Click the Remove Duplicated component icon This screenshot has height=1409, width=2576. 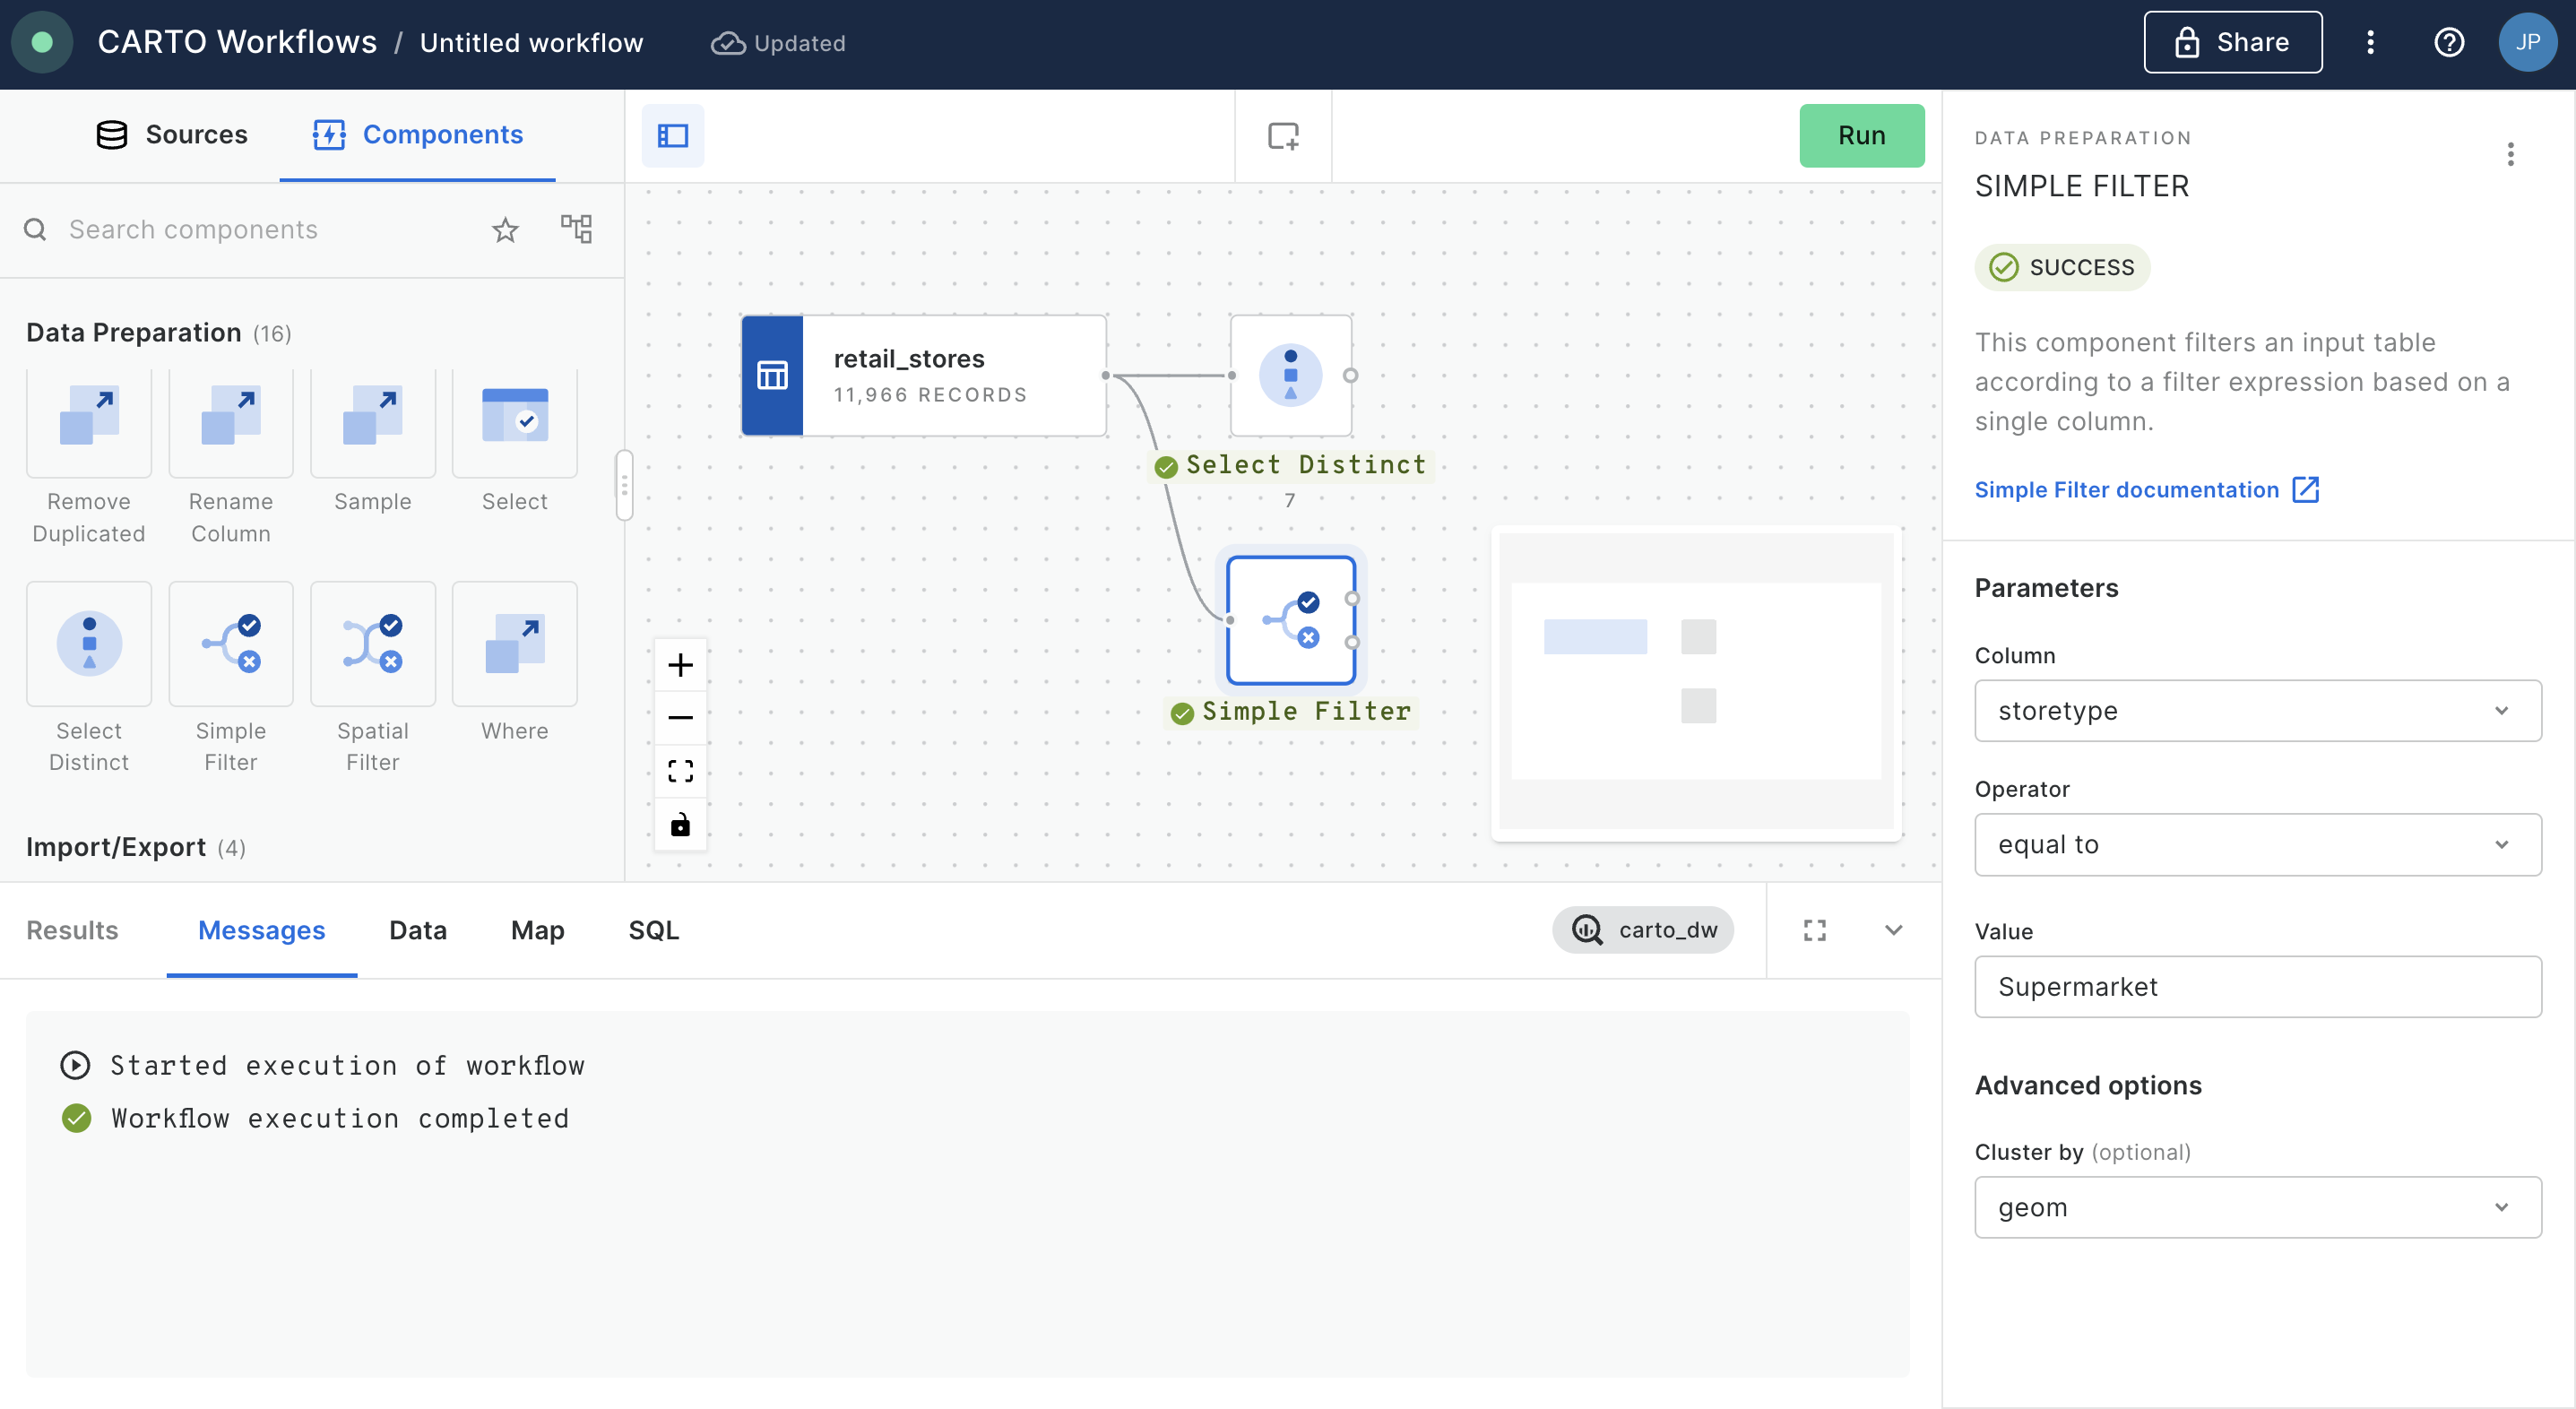pyautogui.click(x=89, y=415)
